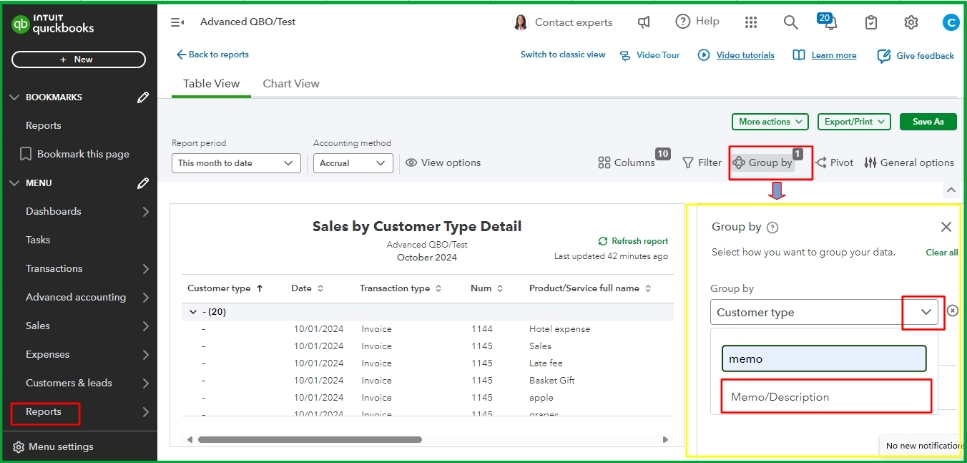Click the Save As button
Viewport: 967px width, 463px height.
tap(927, 122)
